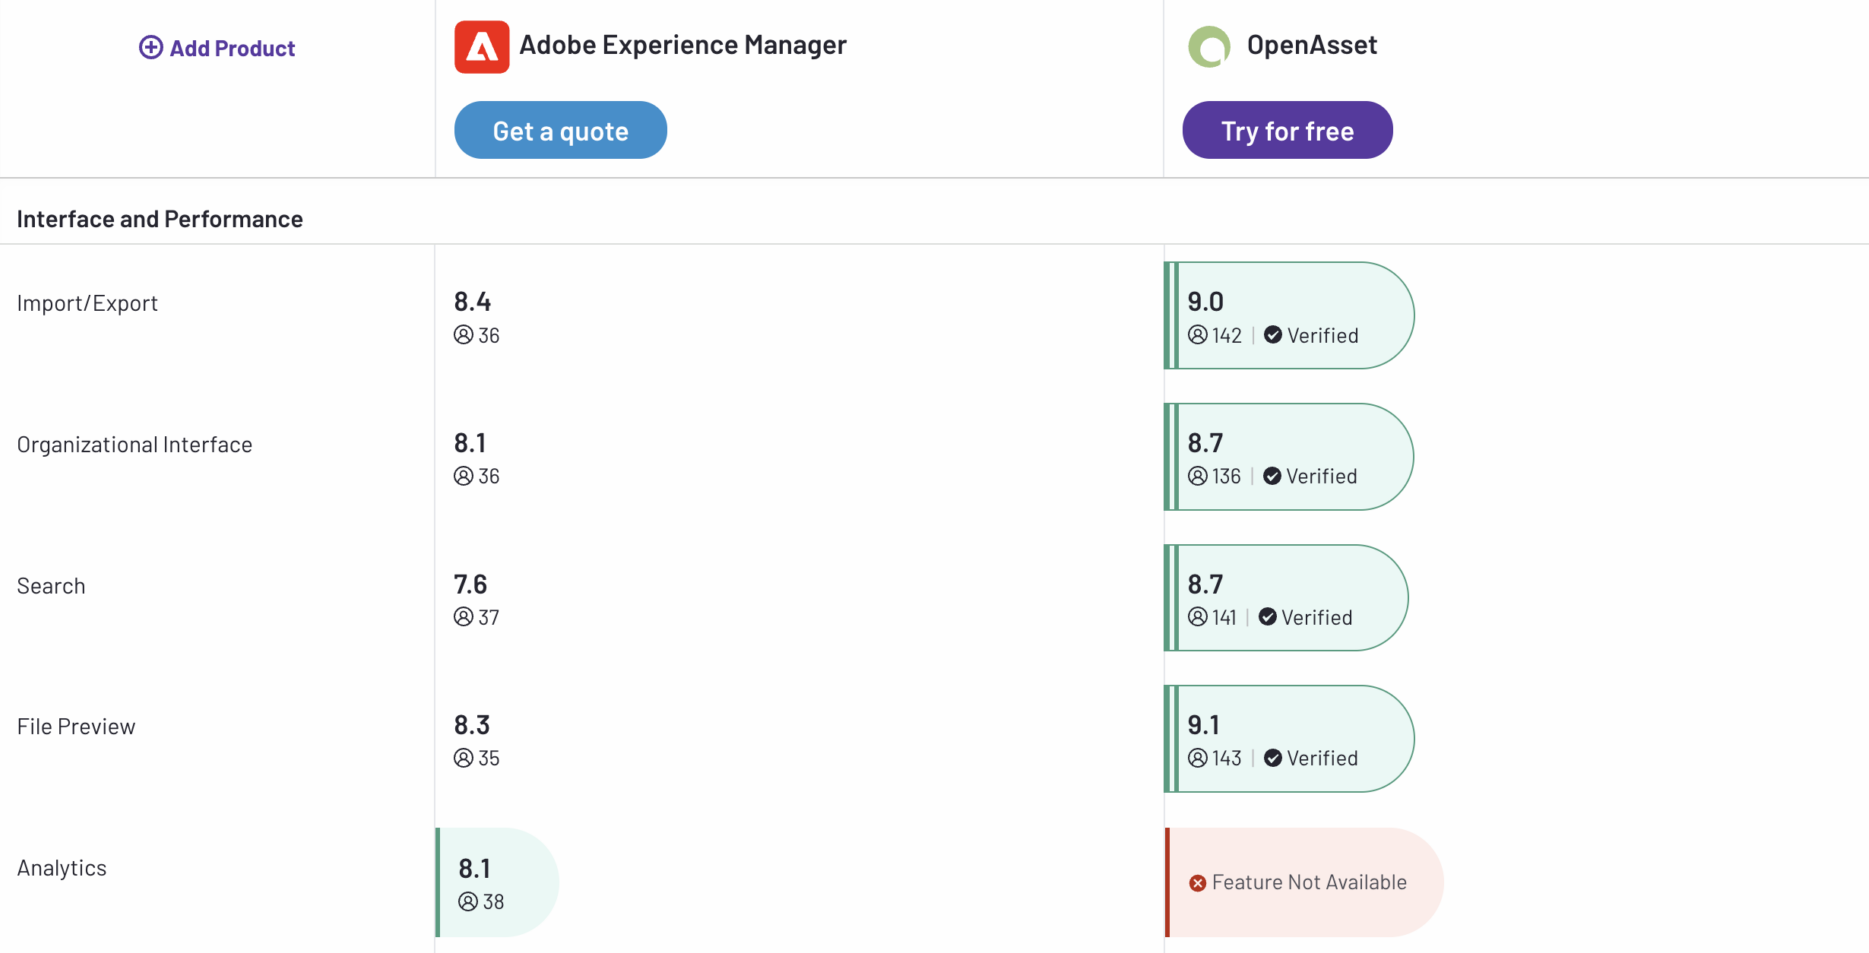Click Verified checkmark in Import/Export row
The width and height of the screenshot is (1869, 953).
tap(1273, 335)
